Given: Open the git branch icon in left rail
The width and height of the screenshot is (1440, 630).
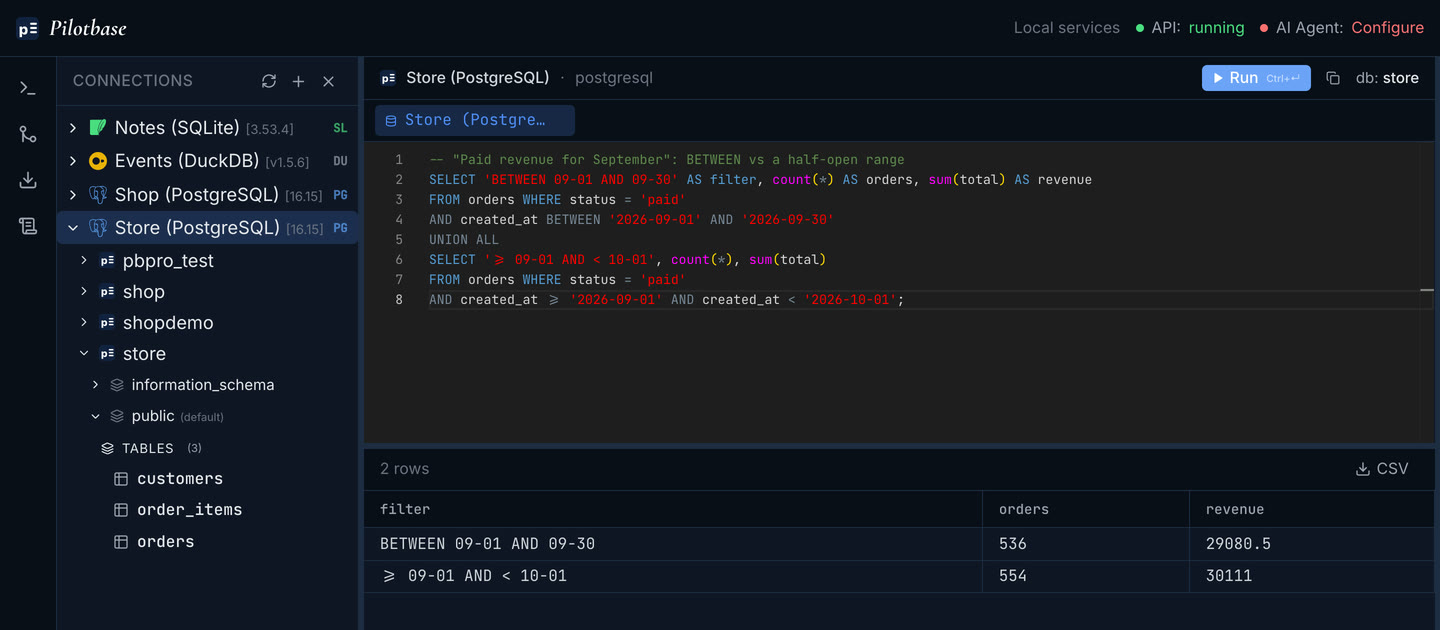Looking at the screenshot, I should tap(28, 134).
